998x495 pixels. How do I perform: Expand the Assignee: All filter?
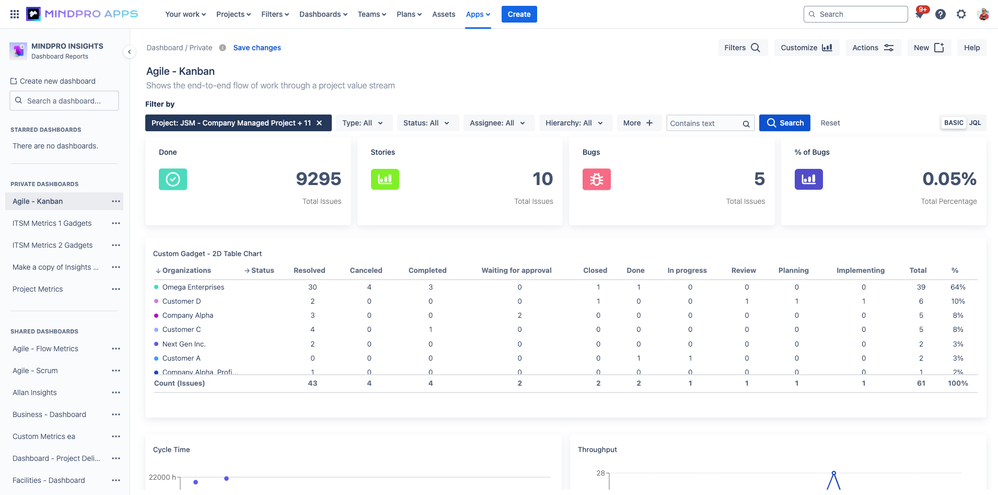(x=498, y=123)
